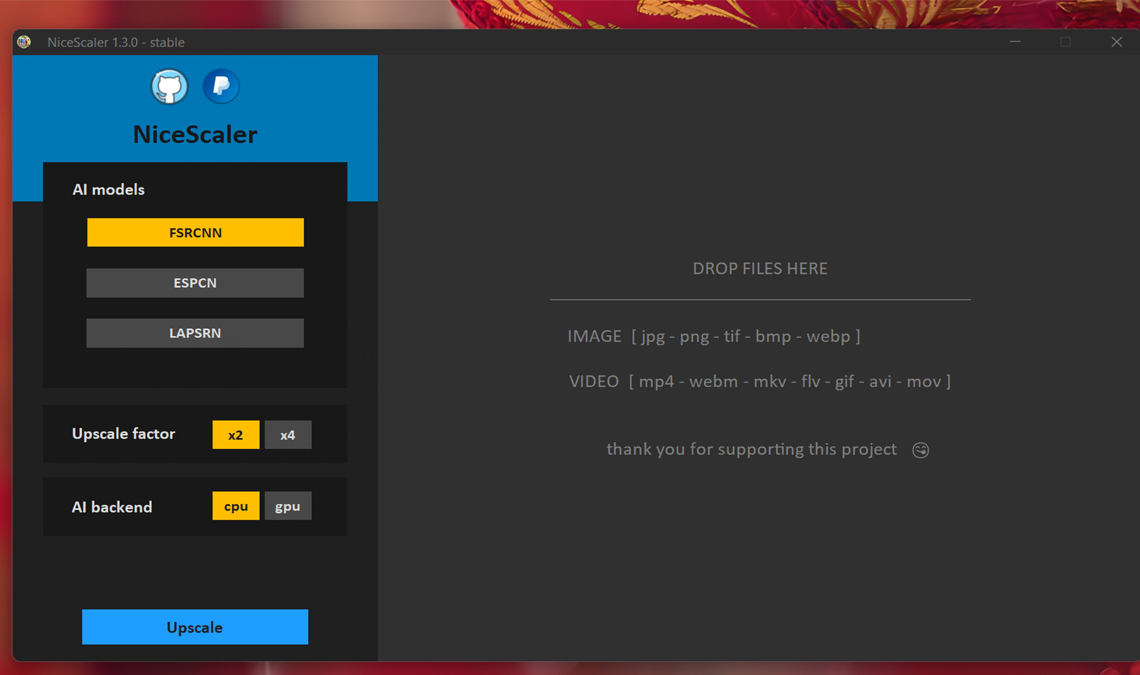Viewport: 1140px width, 675px height.
Task: Close the NiceScaler window
Action: coord(1117,42)
